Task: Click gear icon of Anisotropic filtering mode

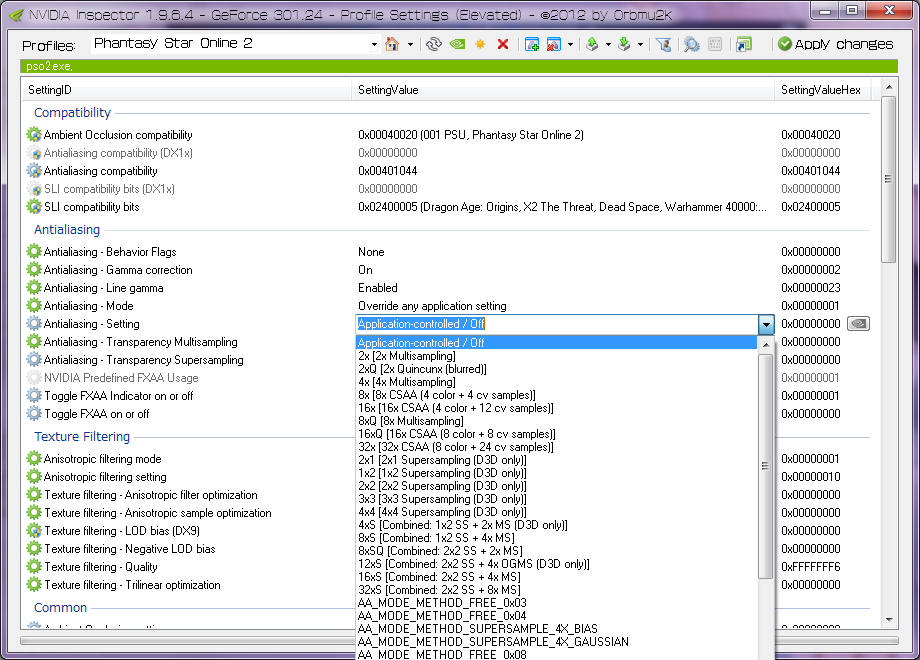Action: click(x=34, y=459)
